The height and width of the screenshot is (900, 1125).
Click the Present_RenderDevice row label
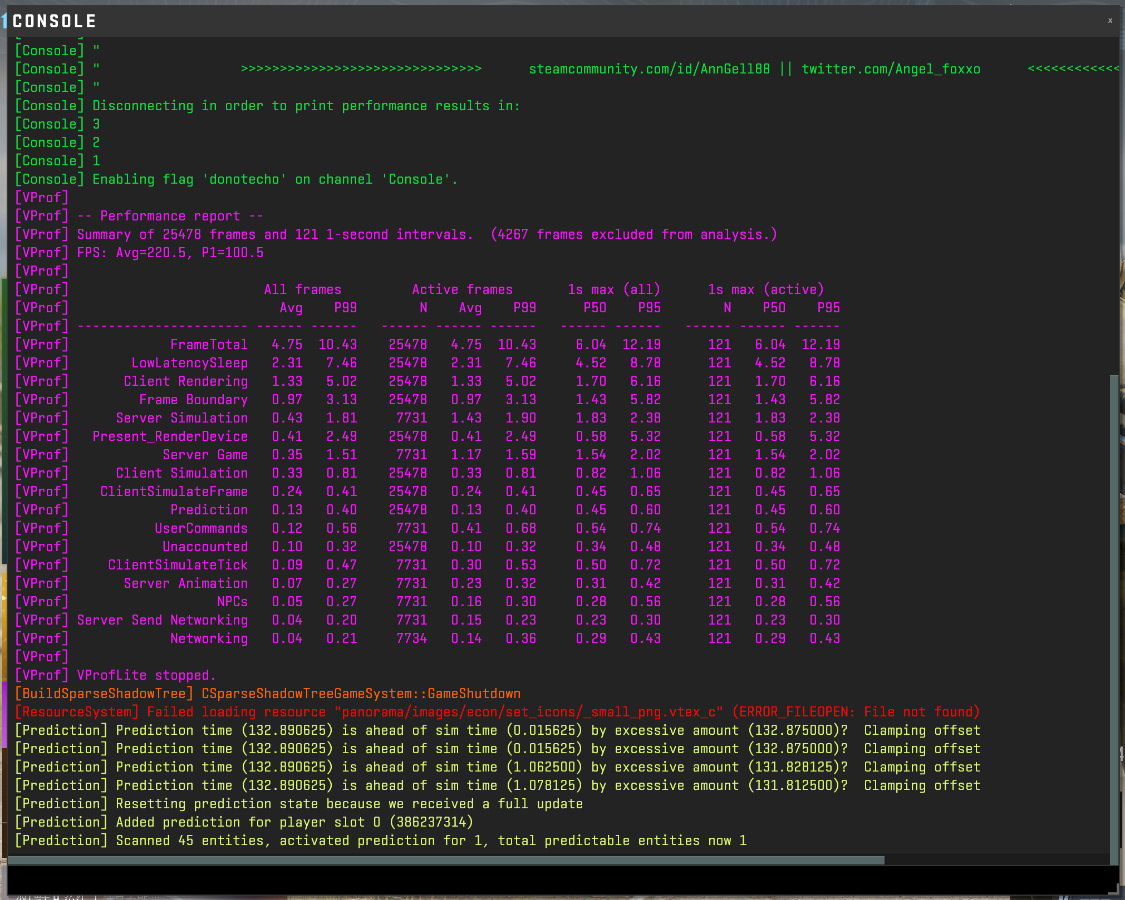point(170,436)
